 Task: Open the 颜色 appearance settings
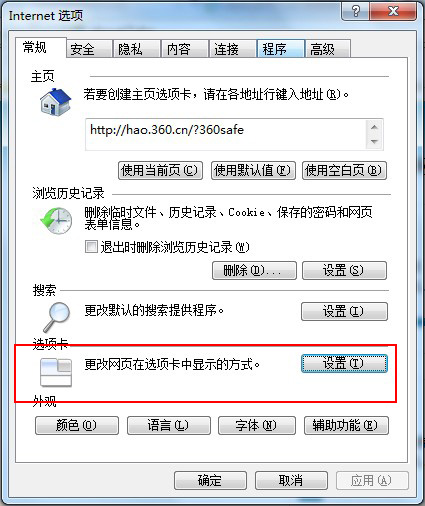tap(77, 425)
